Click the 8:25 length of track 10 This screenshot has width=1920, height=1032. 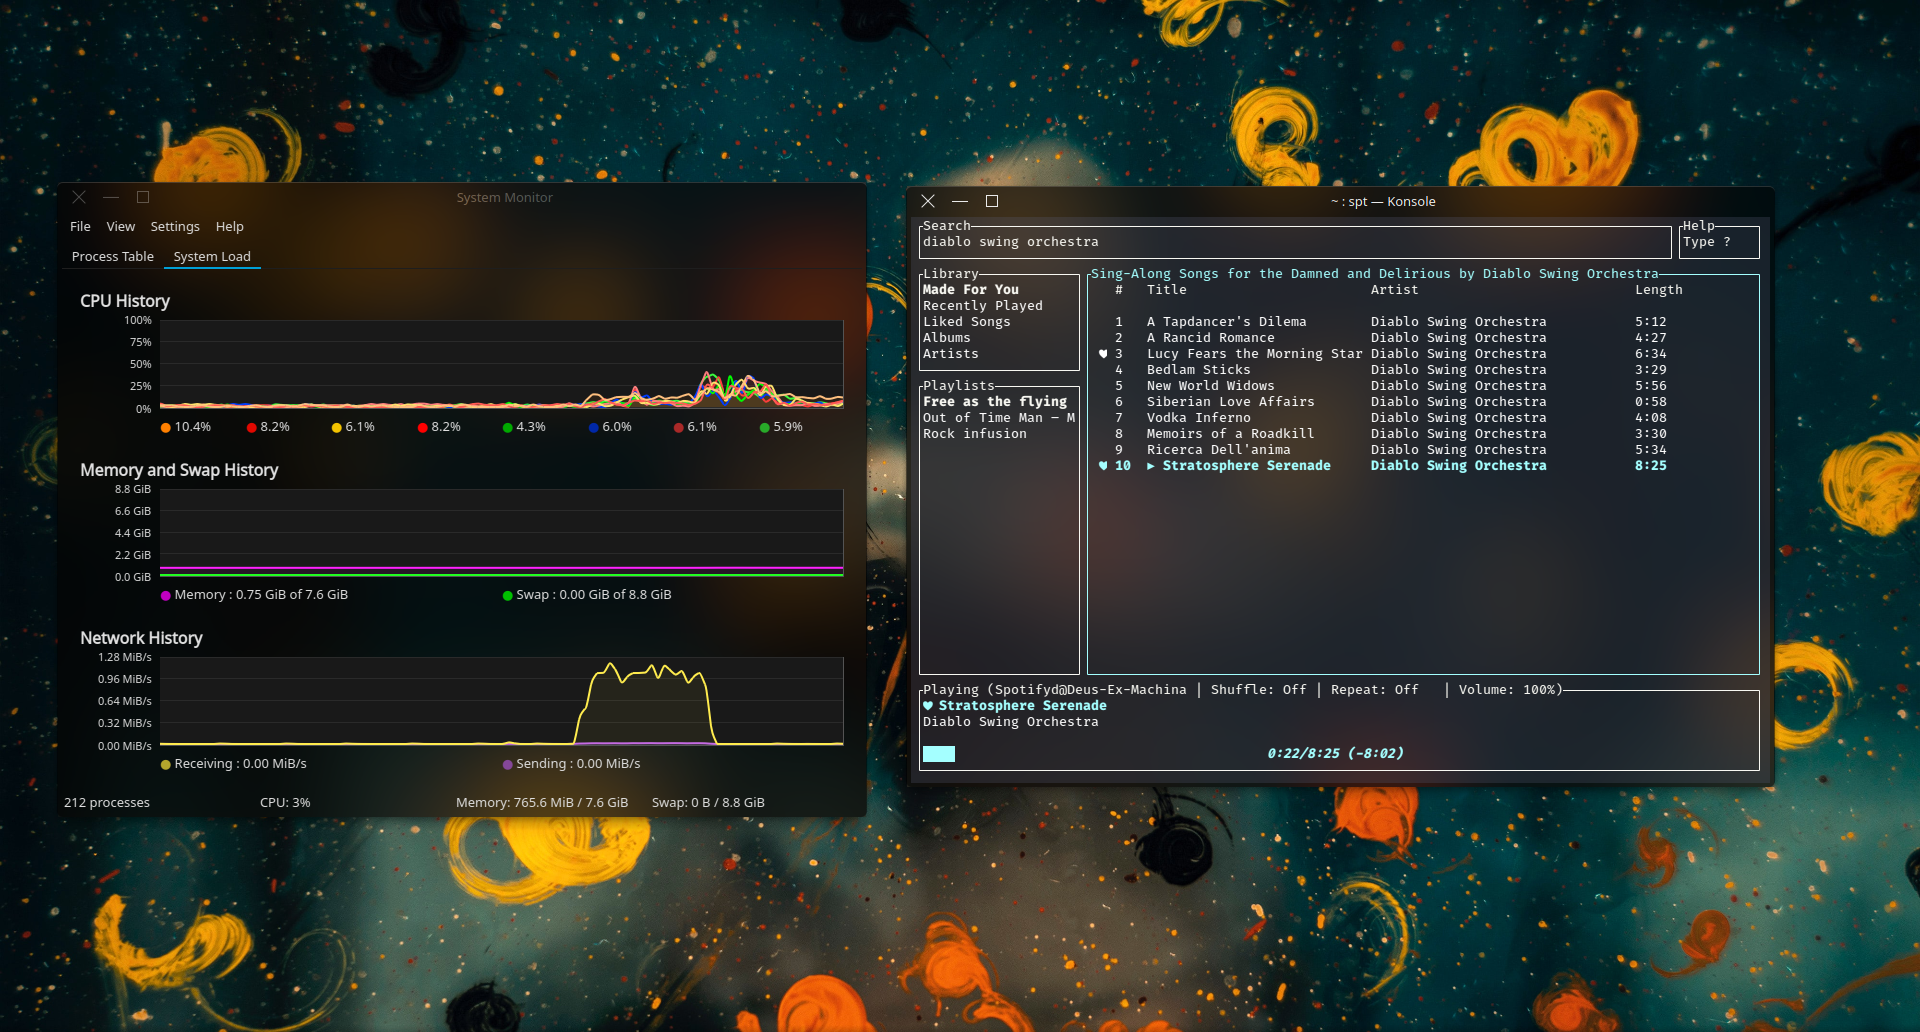point(1651,466)
